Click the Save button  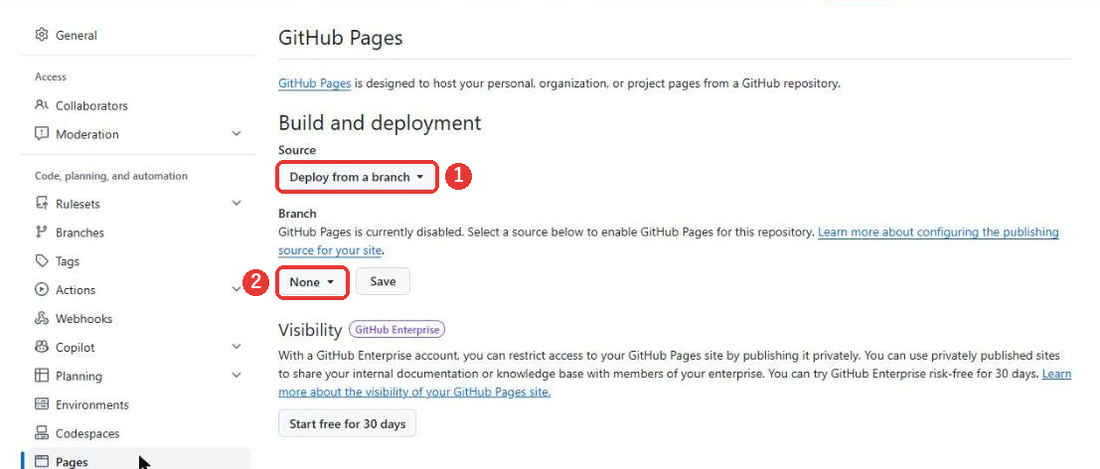(383, 281)
